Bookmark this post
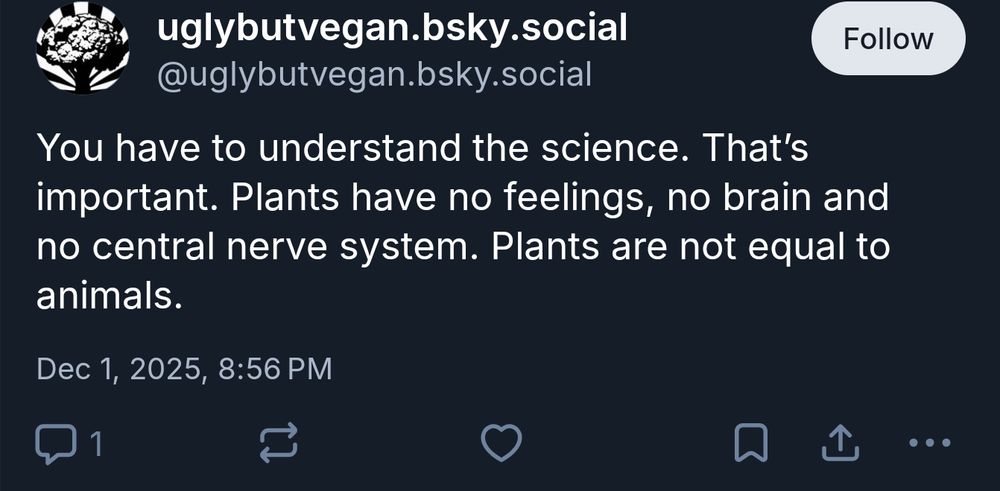Screen dimensions: 1000x491 click(751, 443)
